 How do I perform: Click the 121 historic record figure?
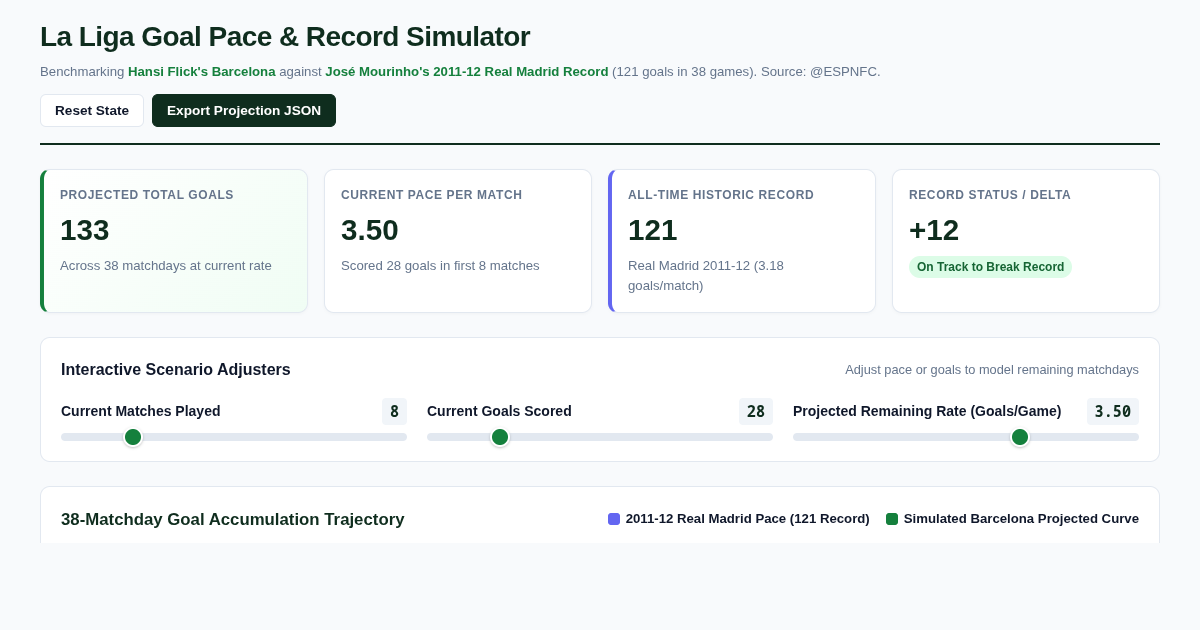click(653, 230)
